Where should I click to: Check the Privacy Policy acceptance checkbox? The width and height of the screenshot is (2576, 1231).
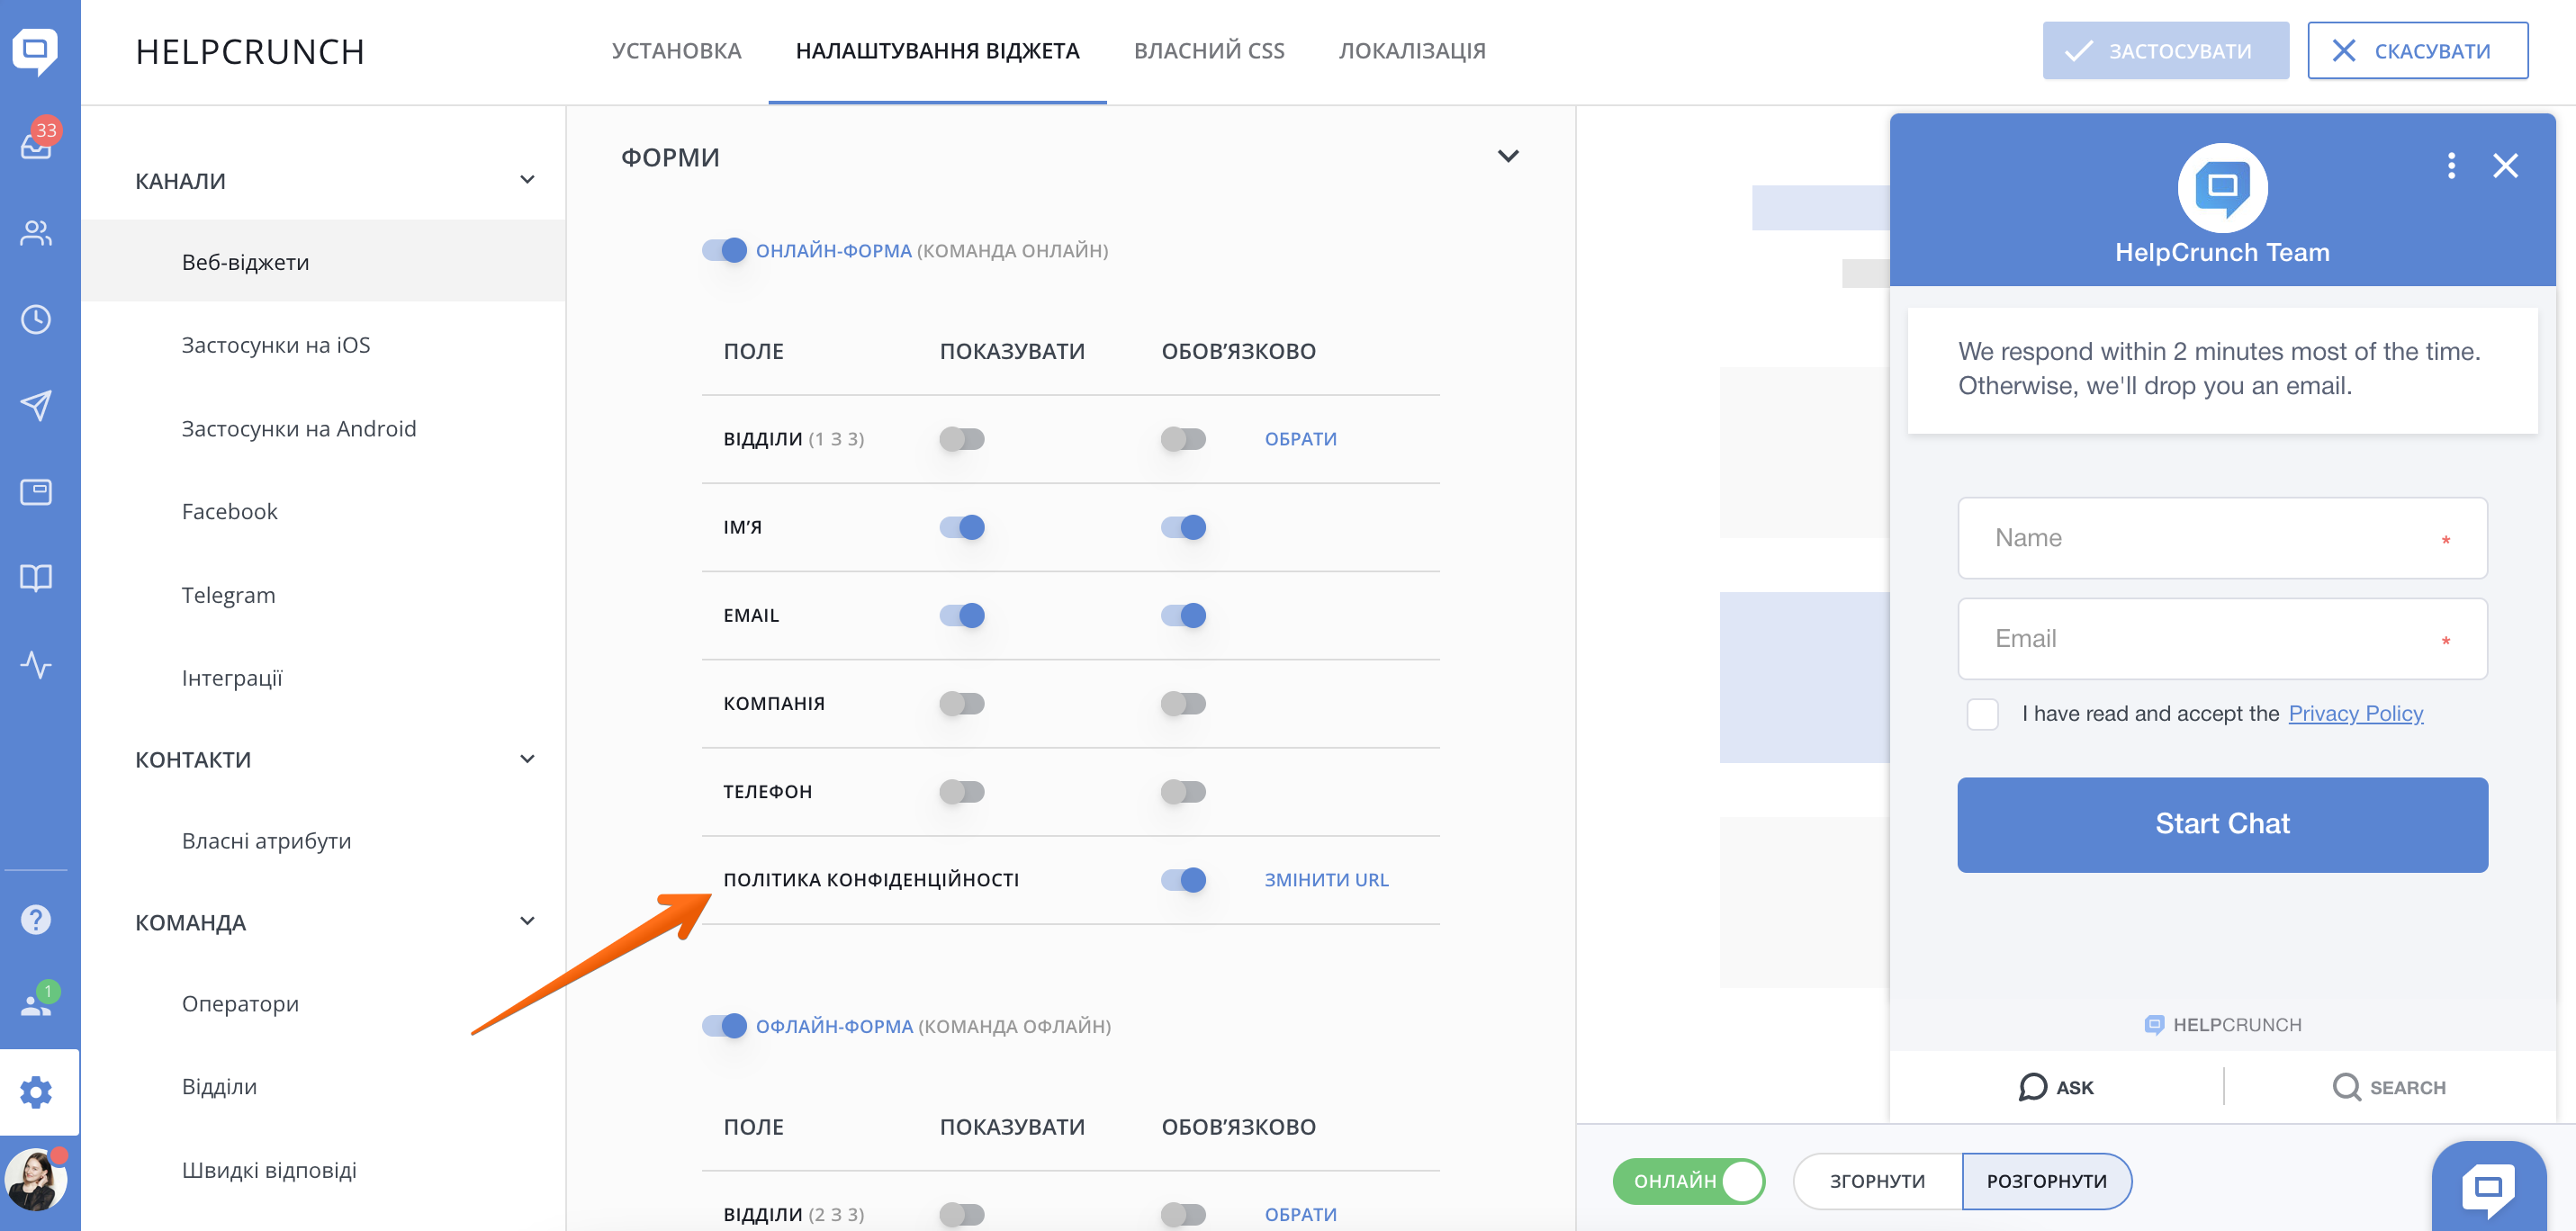[x=1982, y=714]
